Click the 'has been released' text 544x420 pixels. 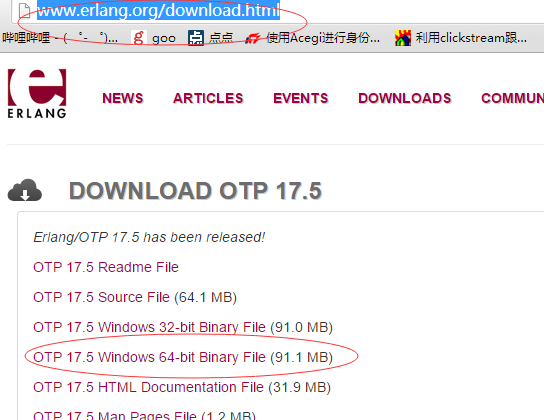pyautogui.click(x=204, y=237)
